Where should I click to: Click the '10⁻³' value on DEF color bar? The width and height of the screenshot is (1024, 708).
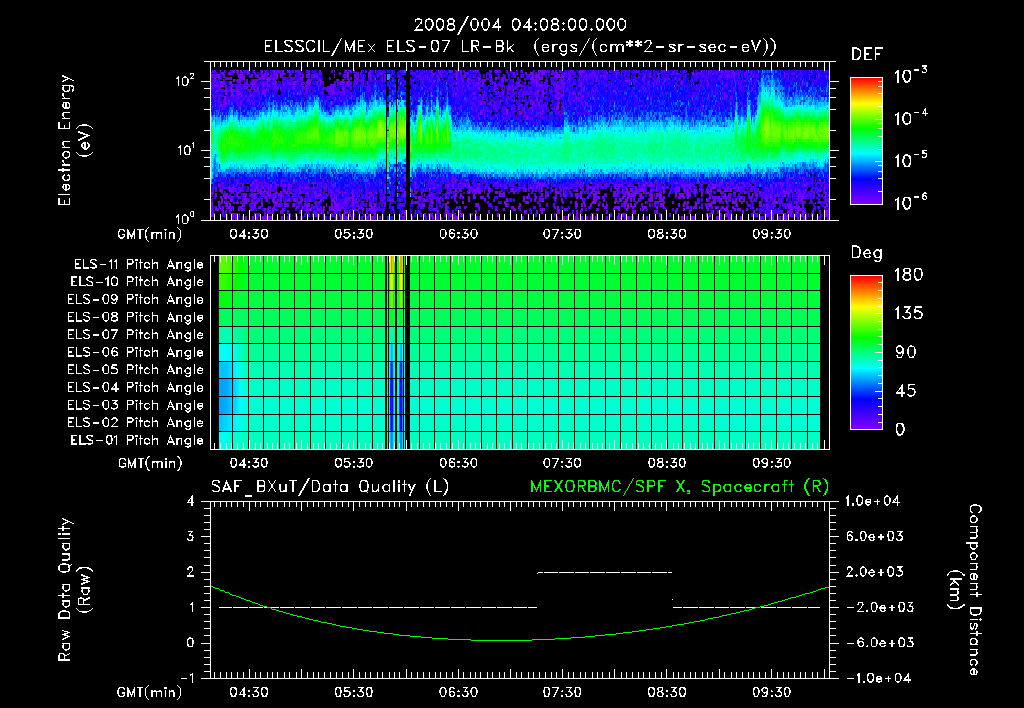(x=910, y=75)
